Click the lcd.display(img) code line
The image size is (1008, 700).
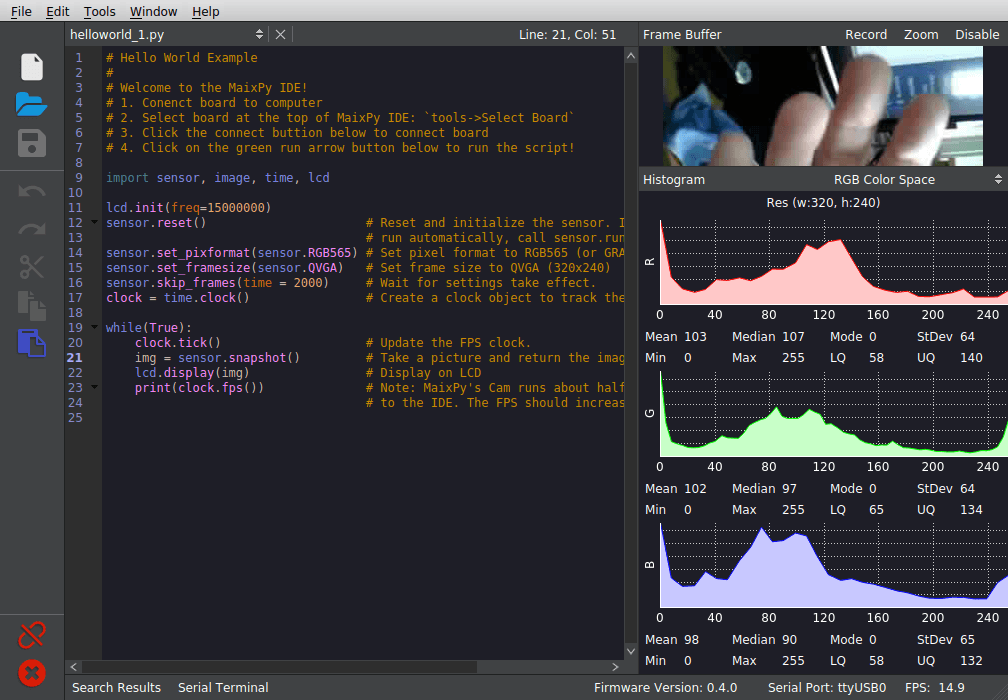point(192,372)
